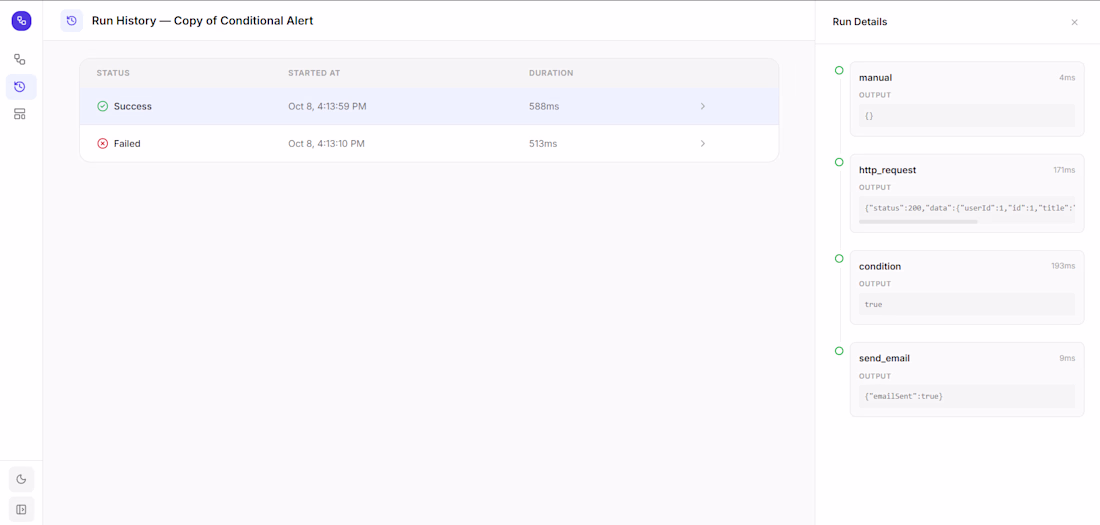The height and width of the screenshot is (525, 1100).
Task: Click the http_request JSON output box
Action: (967, 207)
